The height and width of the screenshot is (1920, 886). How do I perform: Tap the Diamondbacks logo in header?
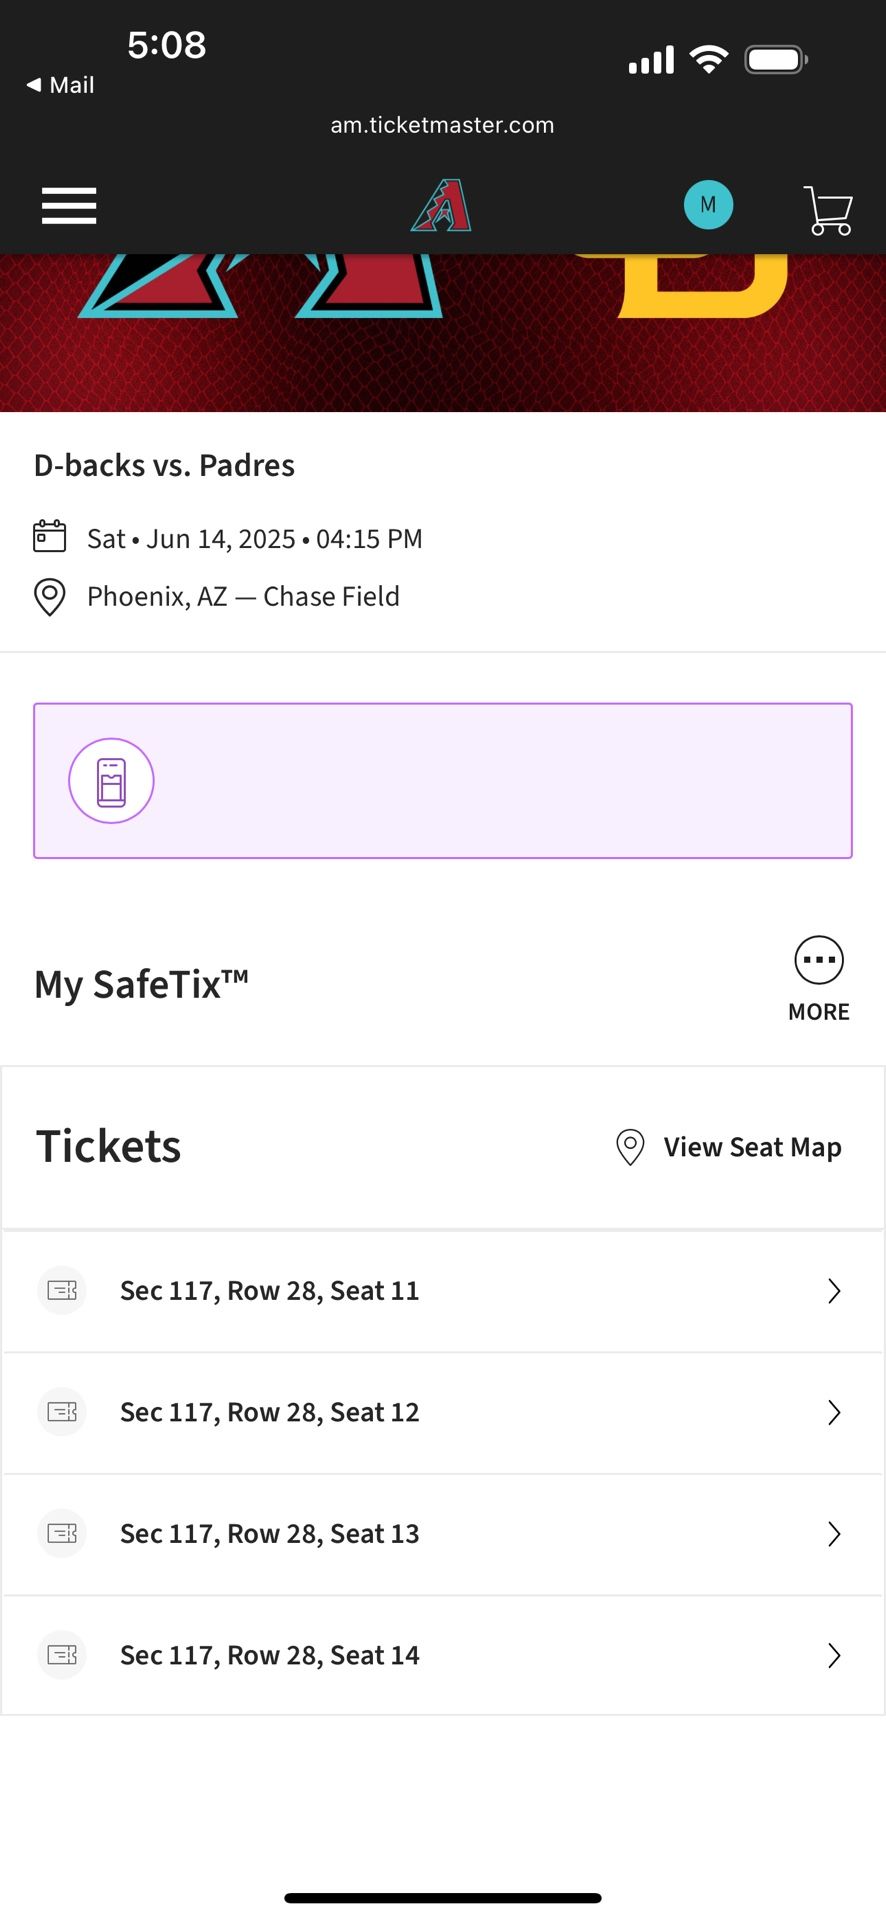tap(441, 205)
